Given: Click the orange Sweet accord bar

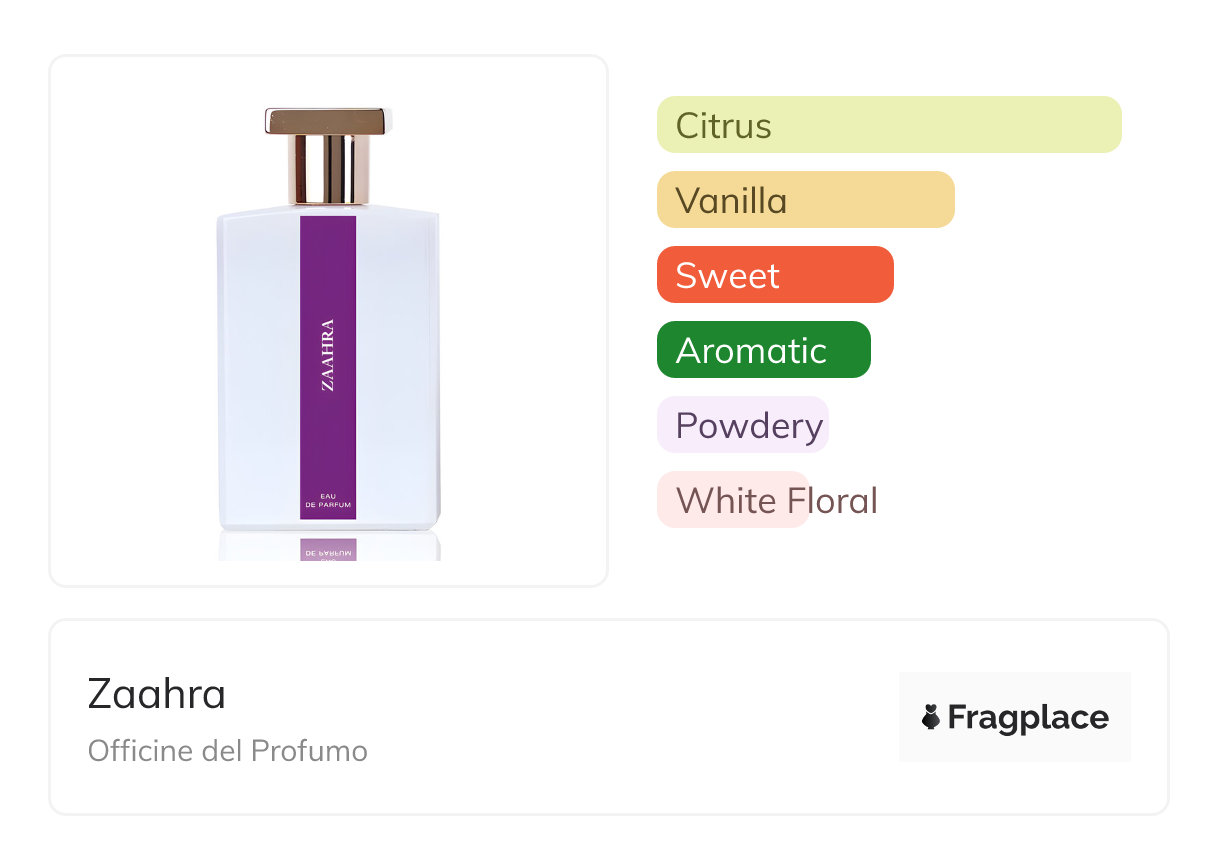Looking at the screenshot, I should point(774,275).
